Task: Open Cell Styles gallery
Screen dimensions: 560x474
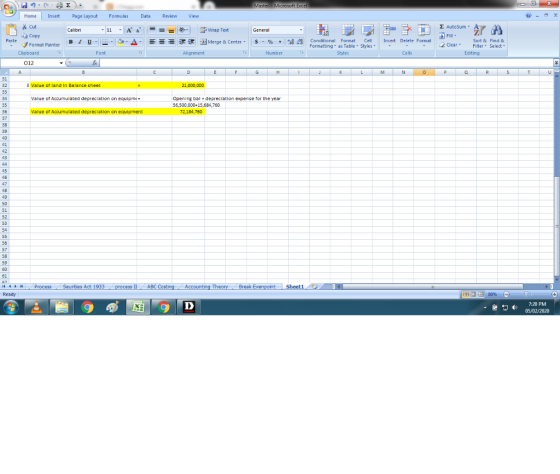Action: click(368, 36)
